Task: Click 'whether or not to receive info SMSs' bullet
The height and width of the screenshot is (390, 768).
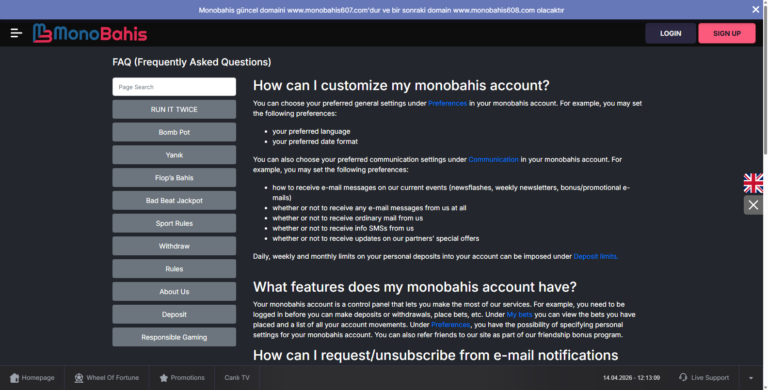Action: (343, 228)
